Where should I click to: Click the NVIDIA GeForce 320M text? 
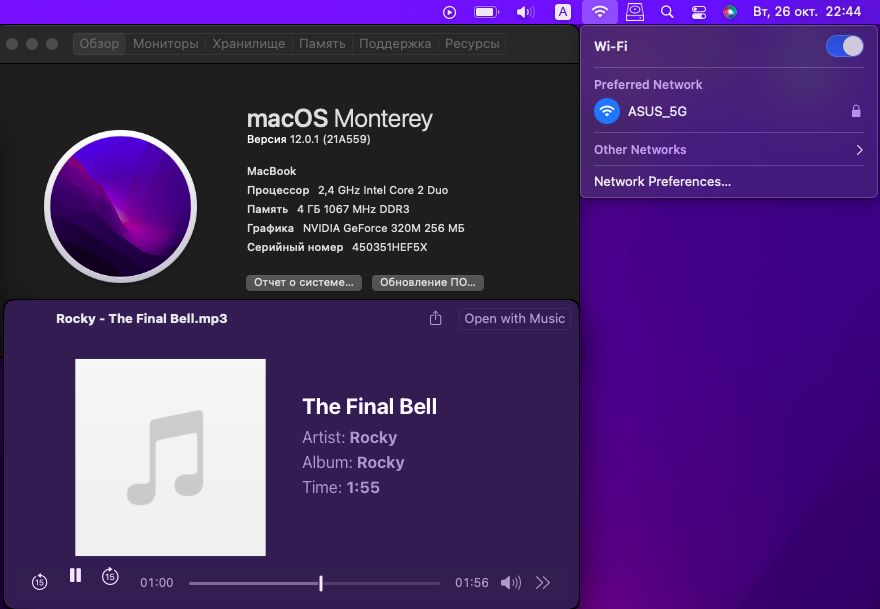(x=383, y=228)
